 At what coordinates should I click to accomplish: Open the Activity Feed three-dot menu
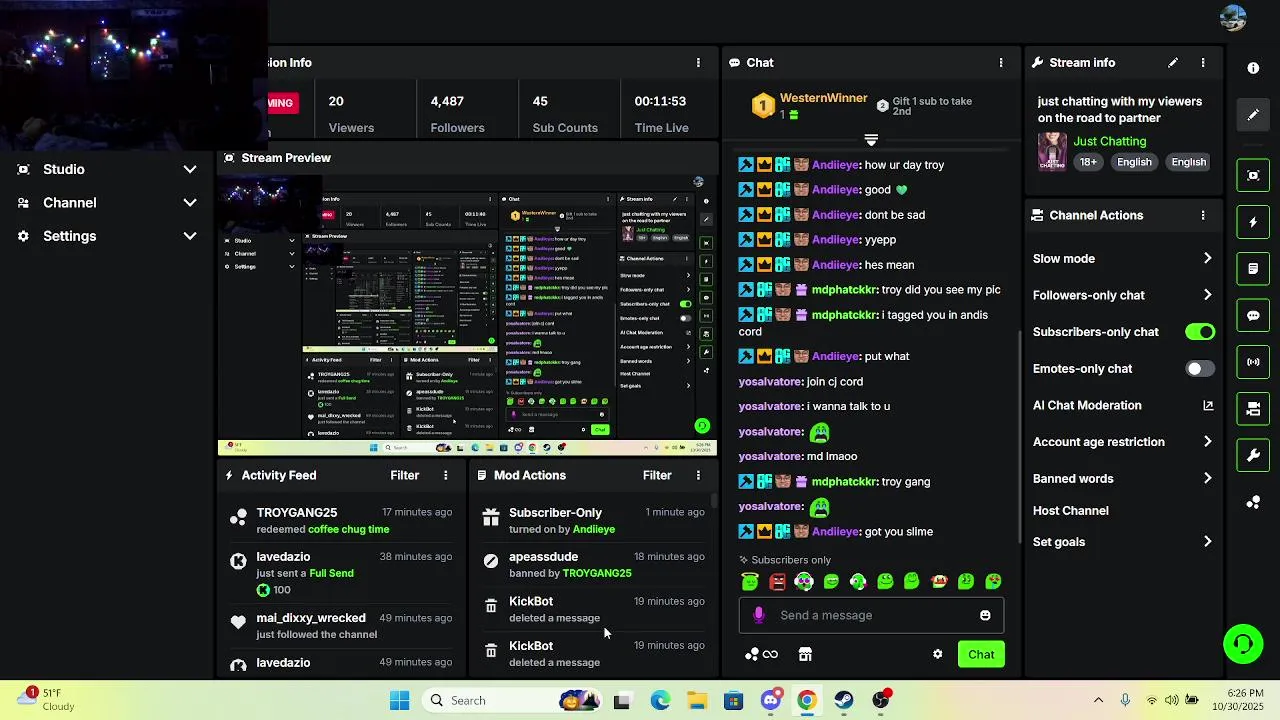pyautogui.click(x=446, y=475)
